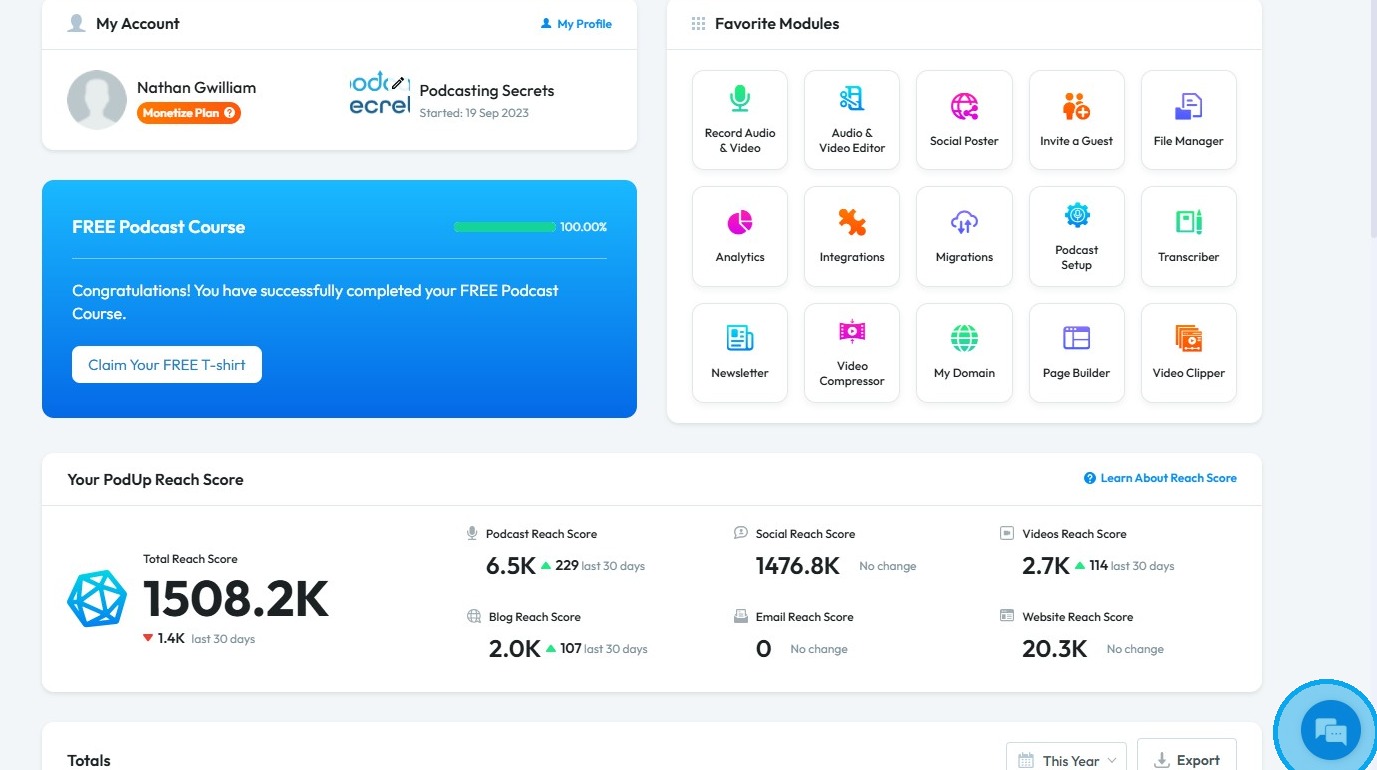This screenshot has width=1377, height=770.
Task: Click the 1508.2K total reach score
Action: [236, 599]
